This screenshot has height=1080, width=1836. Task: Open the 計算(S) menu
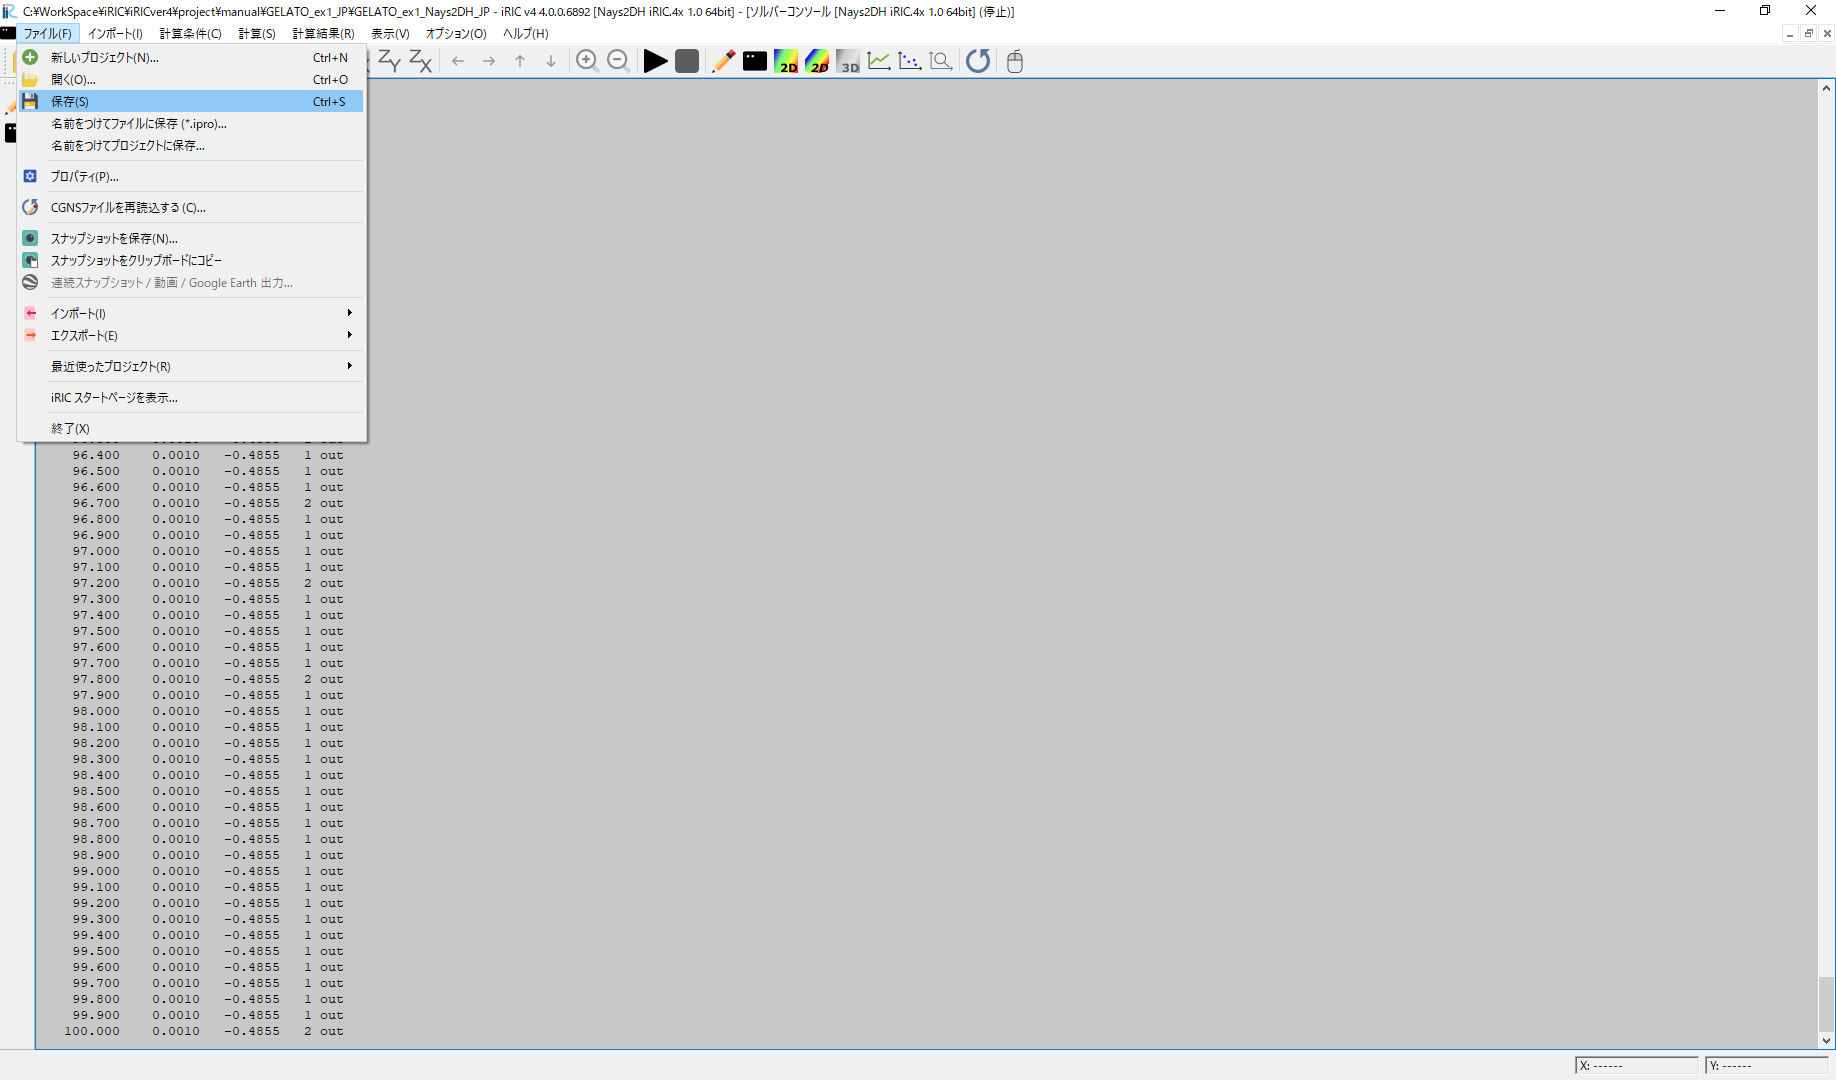pyautogui.click(x=257, y=33)
